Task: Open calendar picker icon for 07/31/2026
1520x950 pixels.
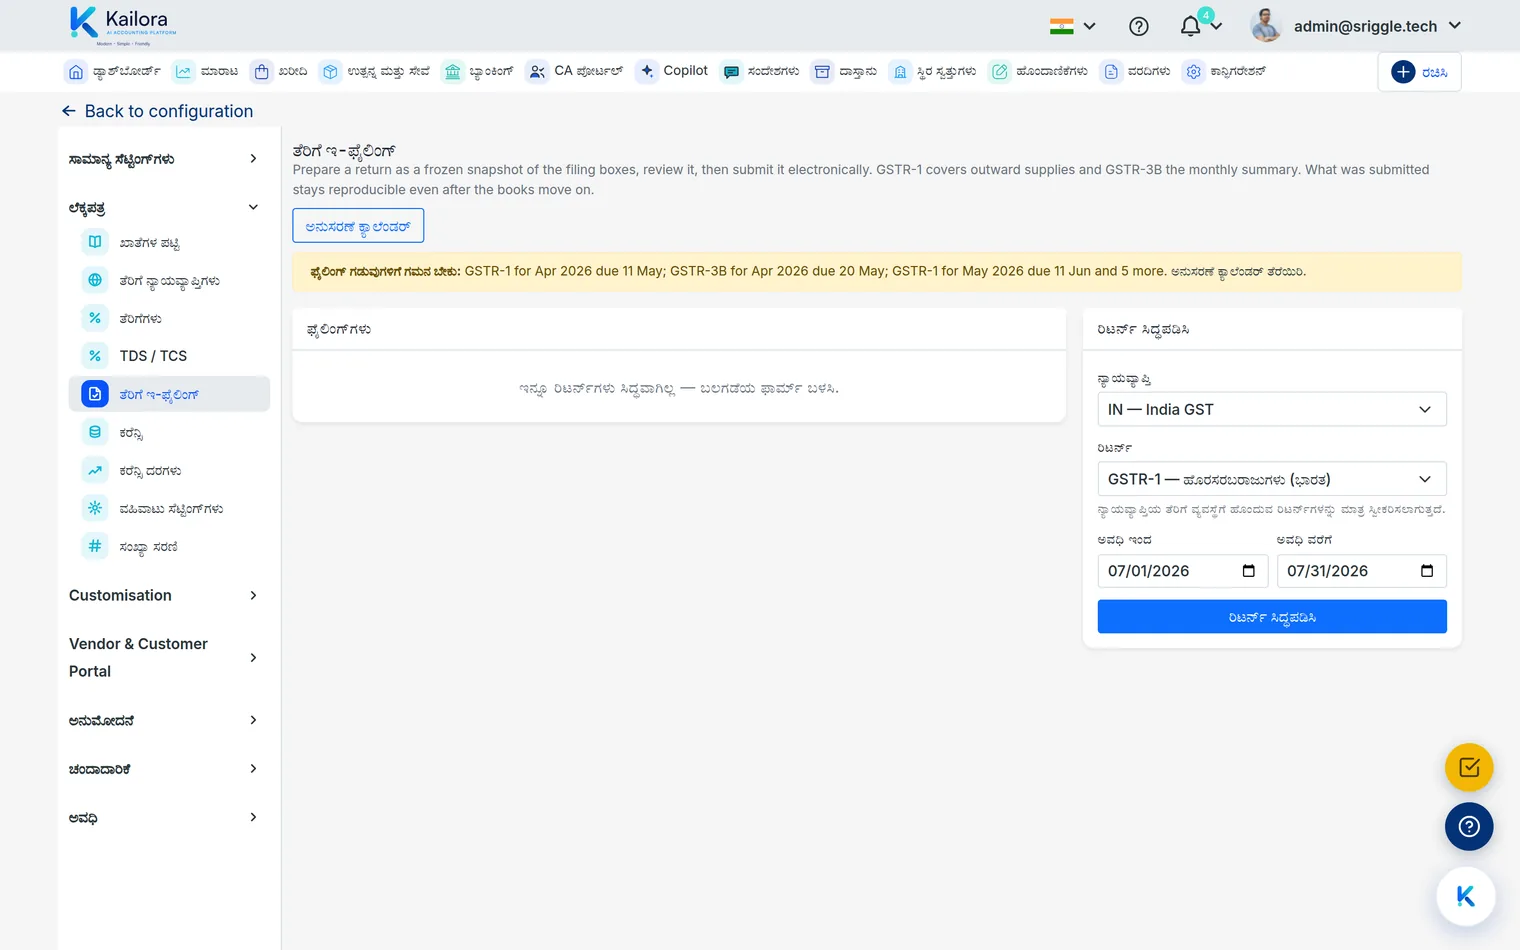Action: pyautogui.click(x=1427, y=571)
